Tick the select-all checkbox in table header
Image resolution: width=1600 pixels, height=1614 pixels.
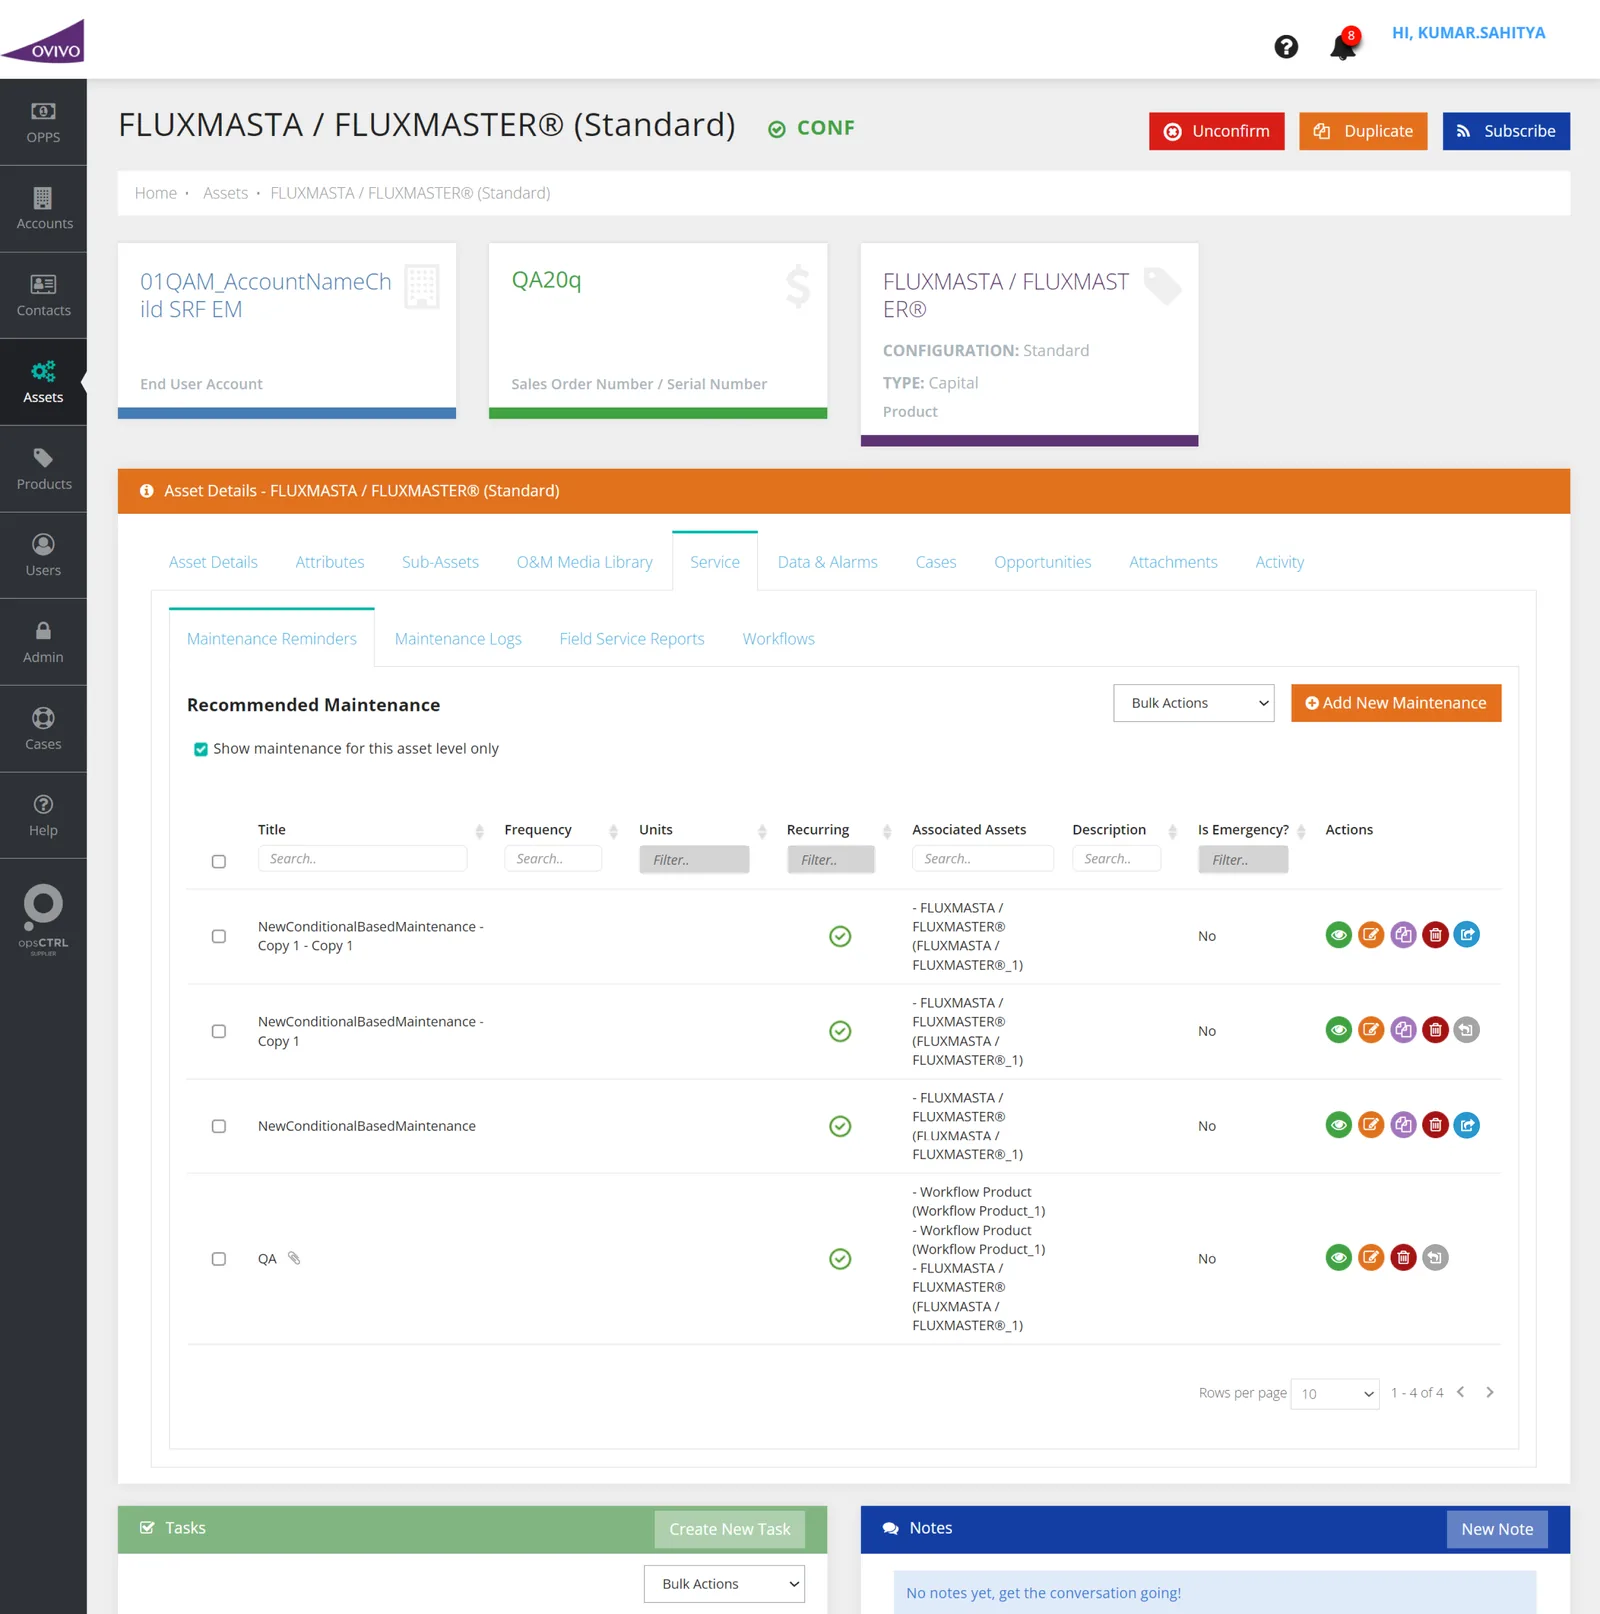[219, 861]
